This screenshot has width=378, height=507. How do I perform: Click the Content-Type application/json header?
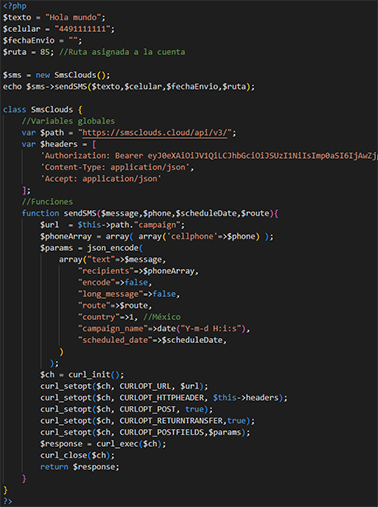[x=117, y=167]
